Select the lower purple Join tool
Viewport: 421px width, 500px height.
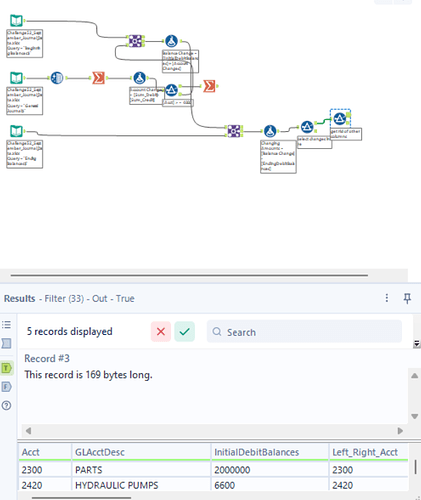click(234, 131)
